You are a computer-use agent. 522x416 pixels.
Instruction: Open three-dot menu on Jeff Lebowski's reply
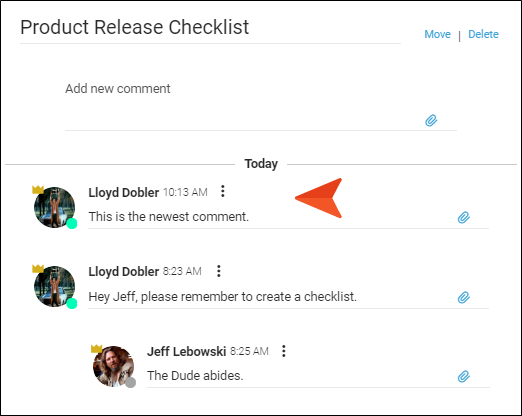click(x=284, y=351)
